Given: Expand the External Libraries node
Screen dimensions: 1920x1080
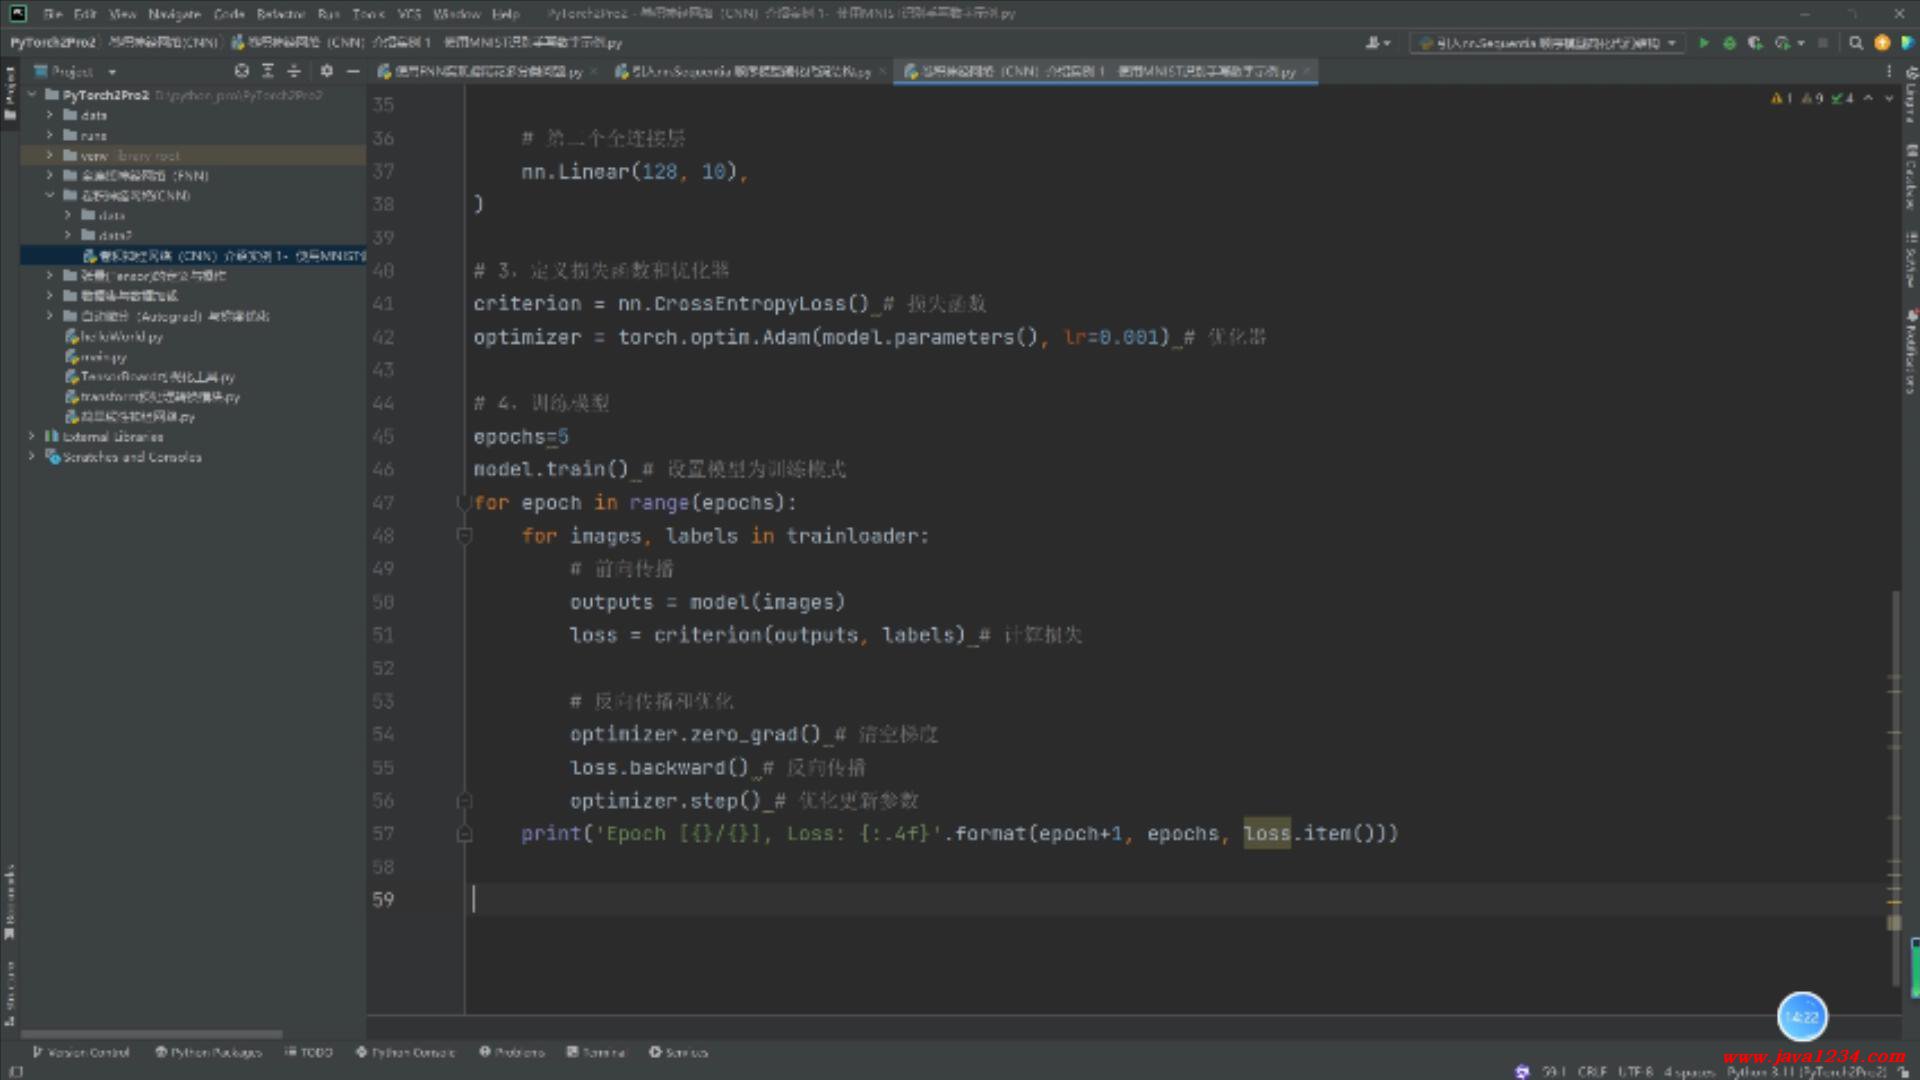Looking at the screenshot, I should [x=32, y=437].
